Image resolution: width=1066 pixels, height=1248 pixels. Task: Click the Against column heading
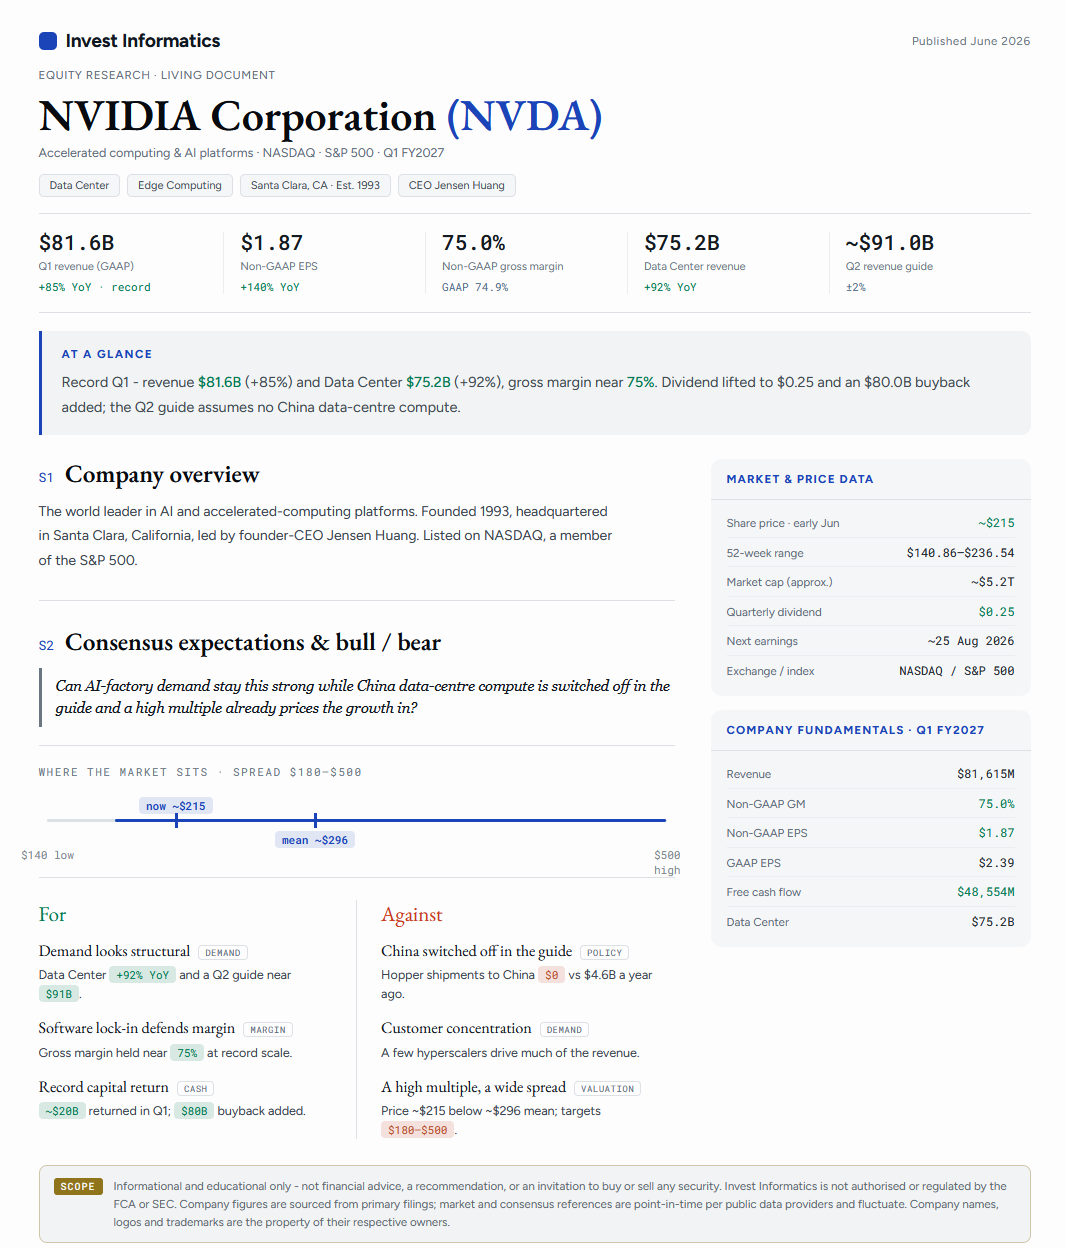[412, 915]
